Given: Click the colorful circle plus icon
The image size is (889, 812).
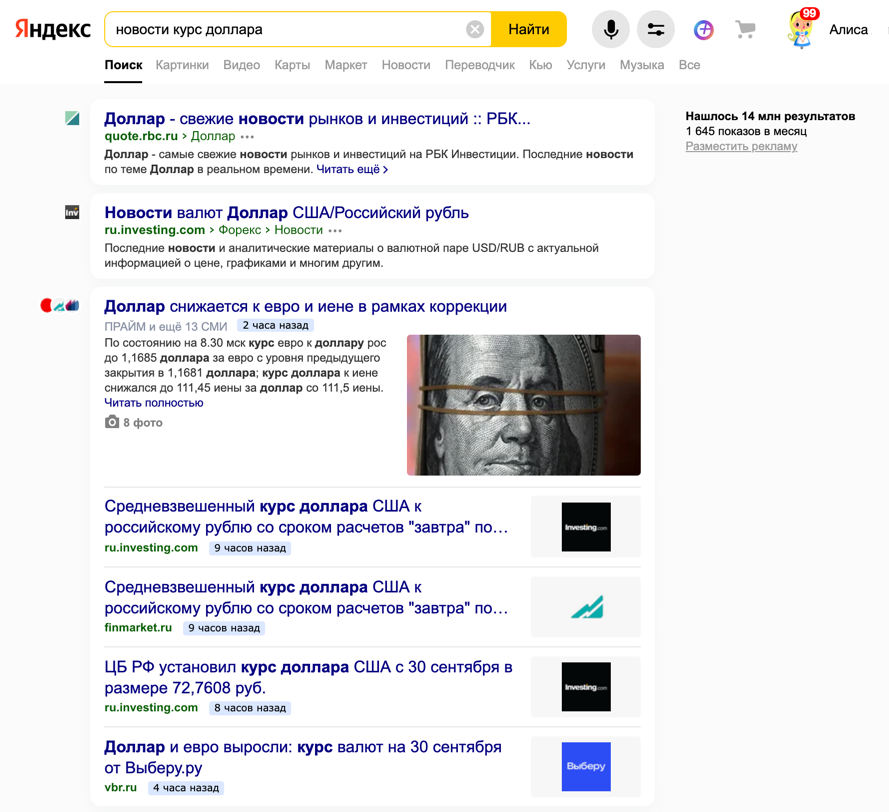Looking at the screenshot, I should (704, 30).
